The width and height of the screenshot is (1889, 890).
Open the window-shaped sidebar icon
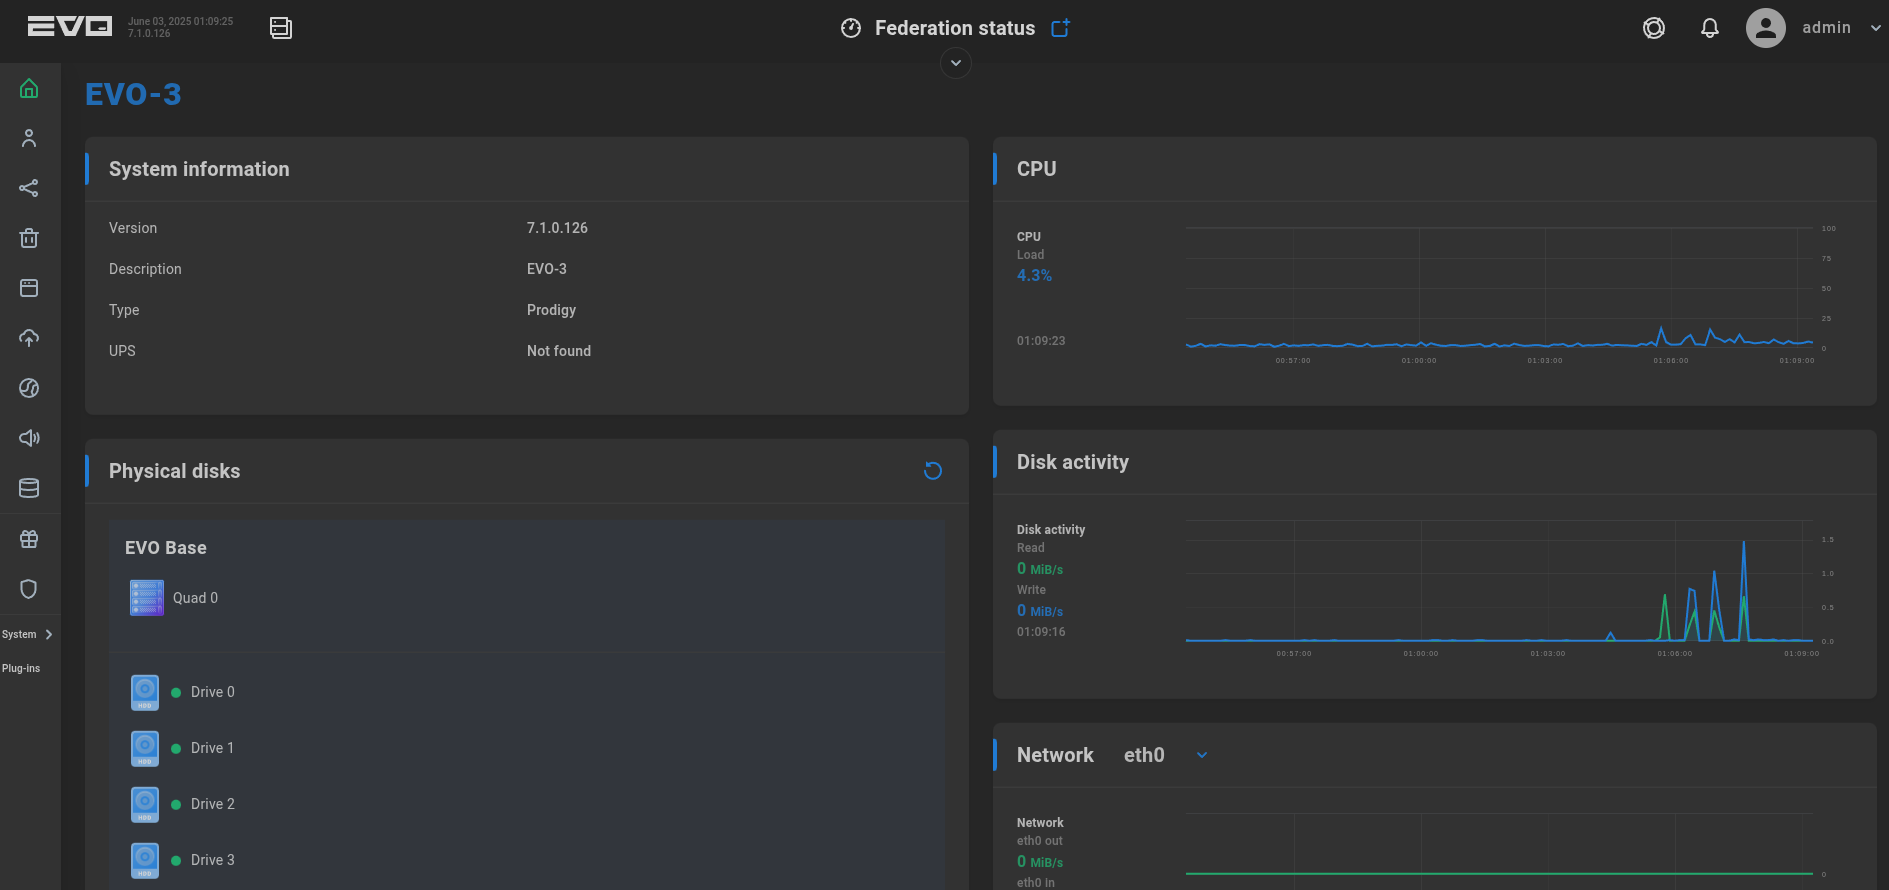[x=29, y=288]
